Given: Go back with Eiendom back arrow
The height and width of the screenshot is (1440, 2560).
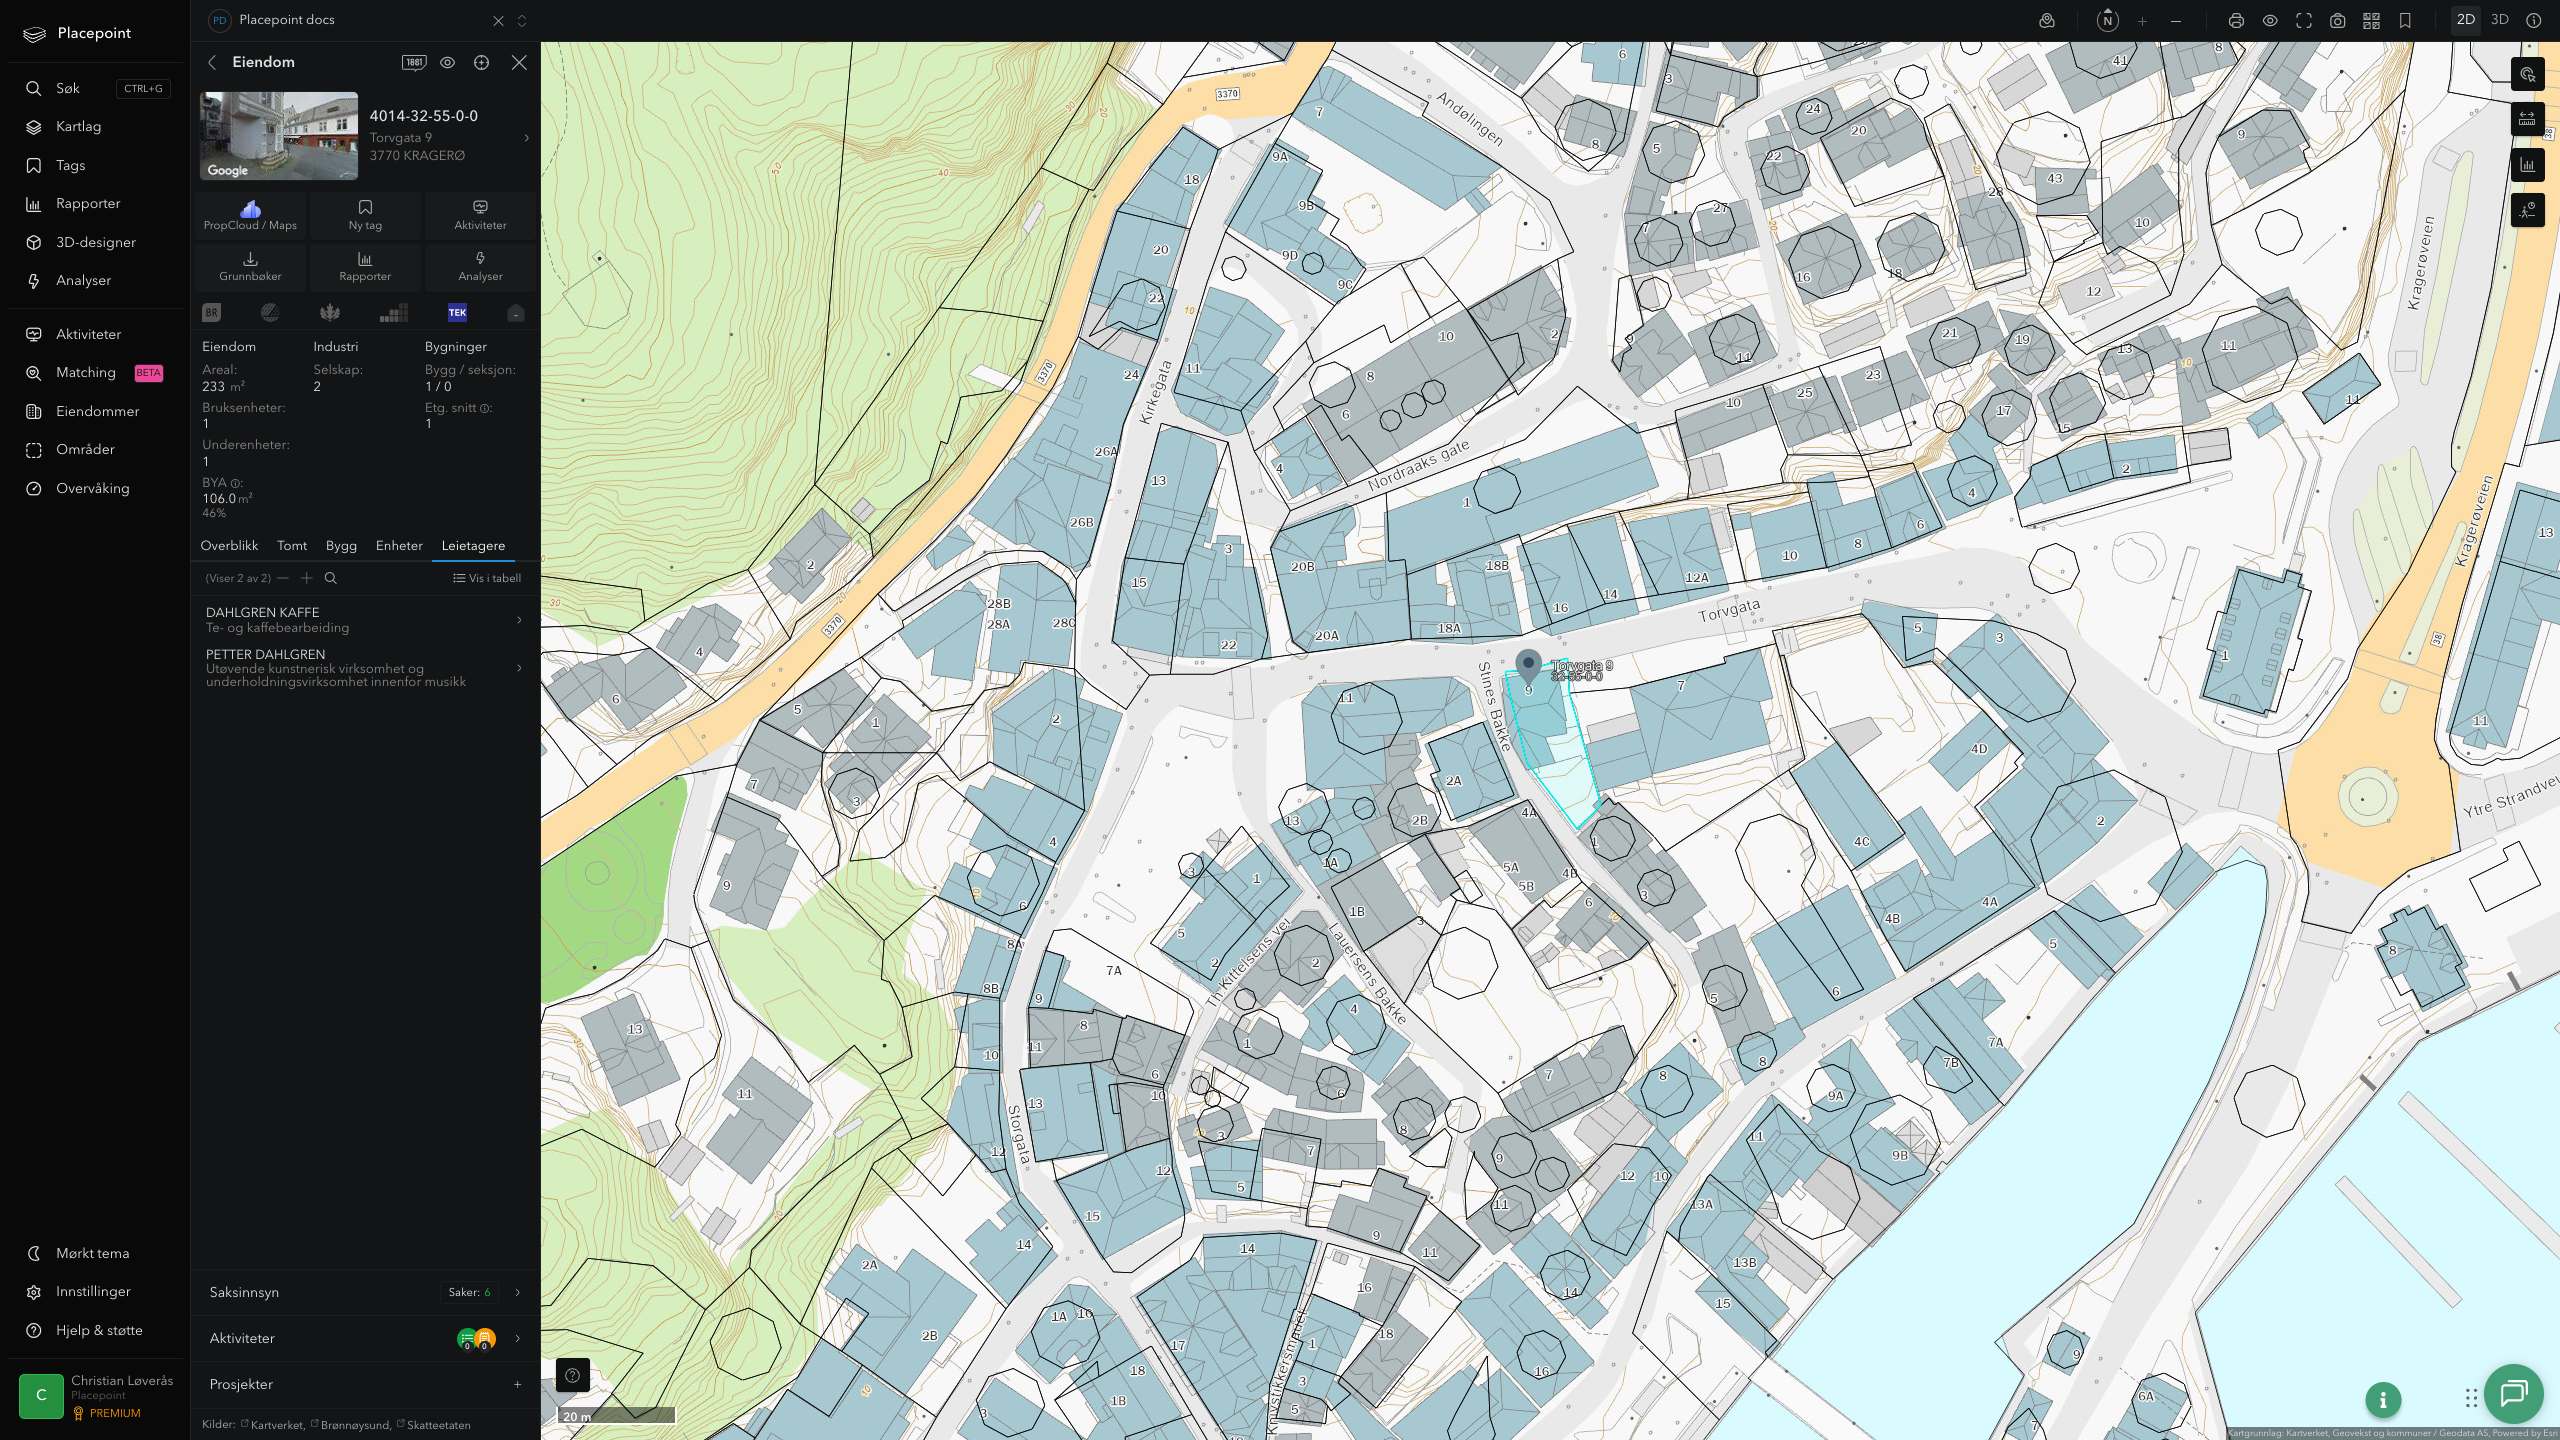Looking at the screenshot, I should (212, 62).
